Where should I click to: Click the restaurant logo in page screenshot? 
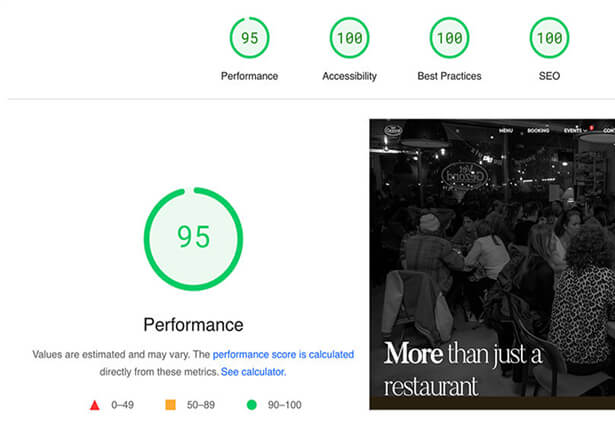pos(393,130)
